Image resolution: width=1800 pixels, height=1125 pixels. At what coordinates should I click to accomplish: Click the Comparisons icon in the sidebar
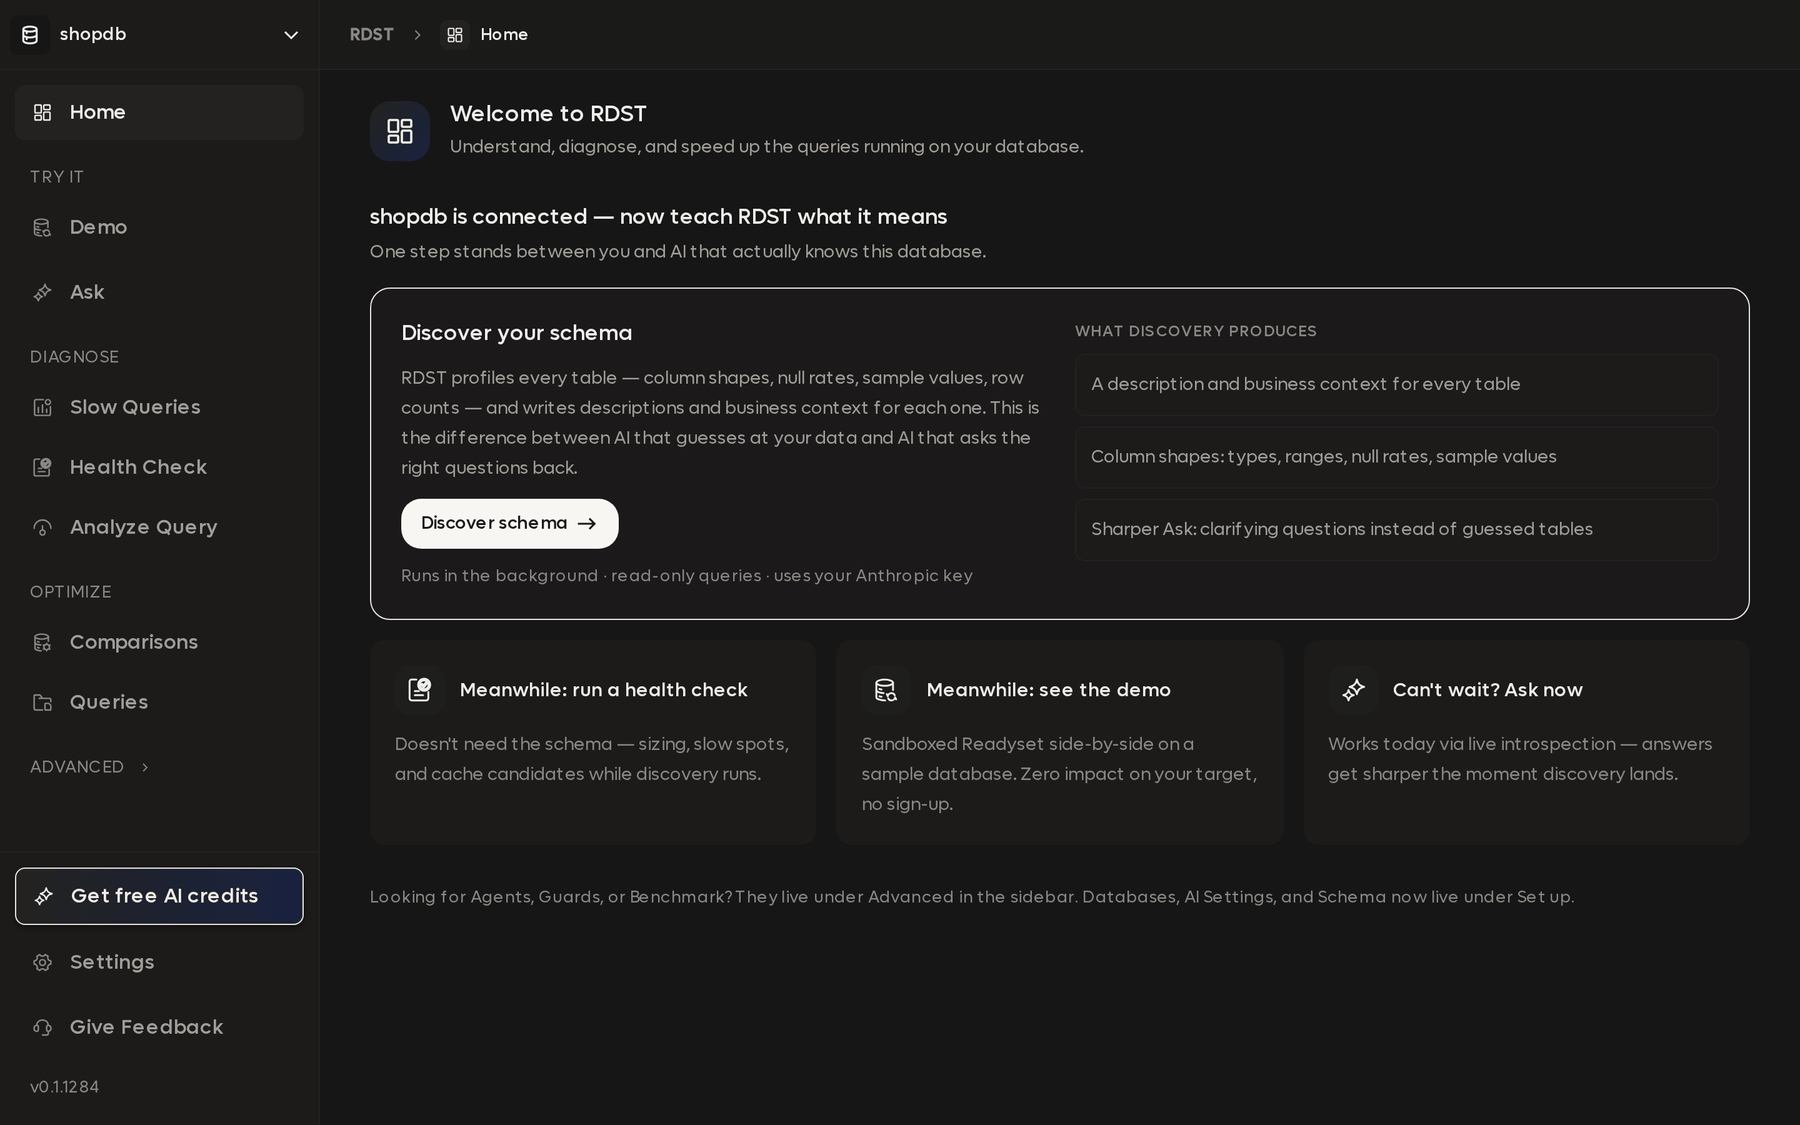42,642
